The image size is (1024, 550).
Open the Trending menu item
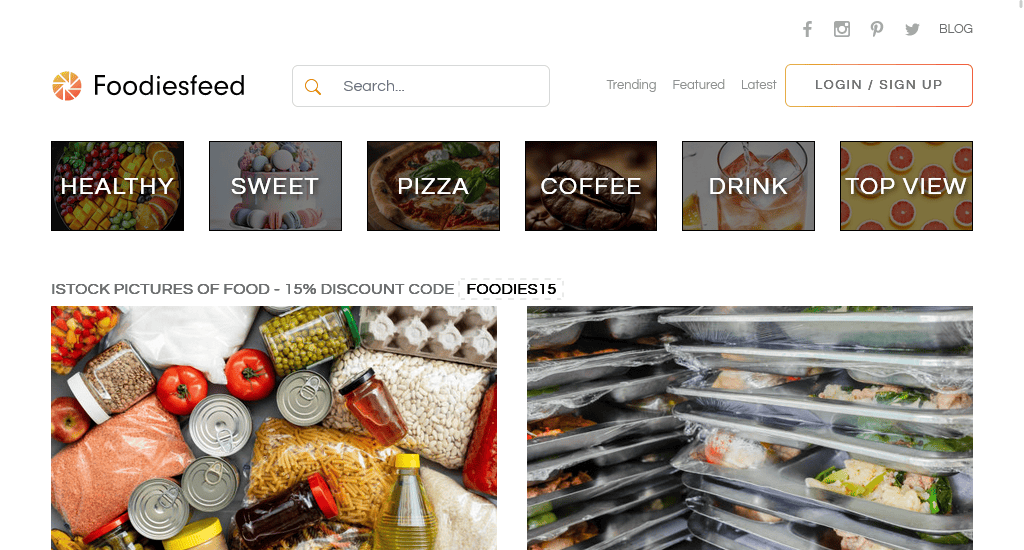coord(631,85)
